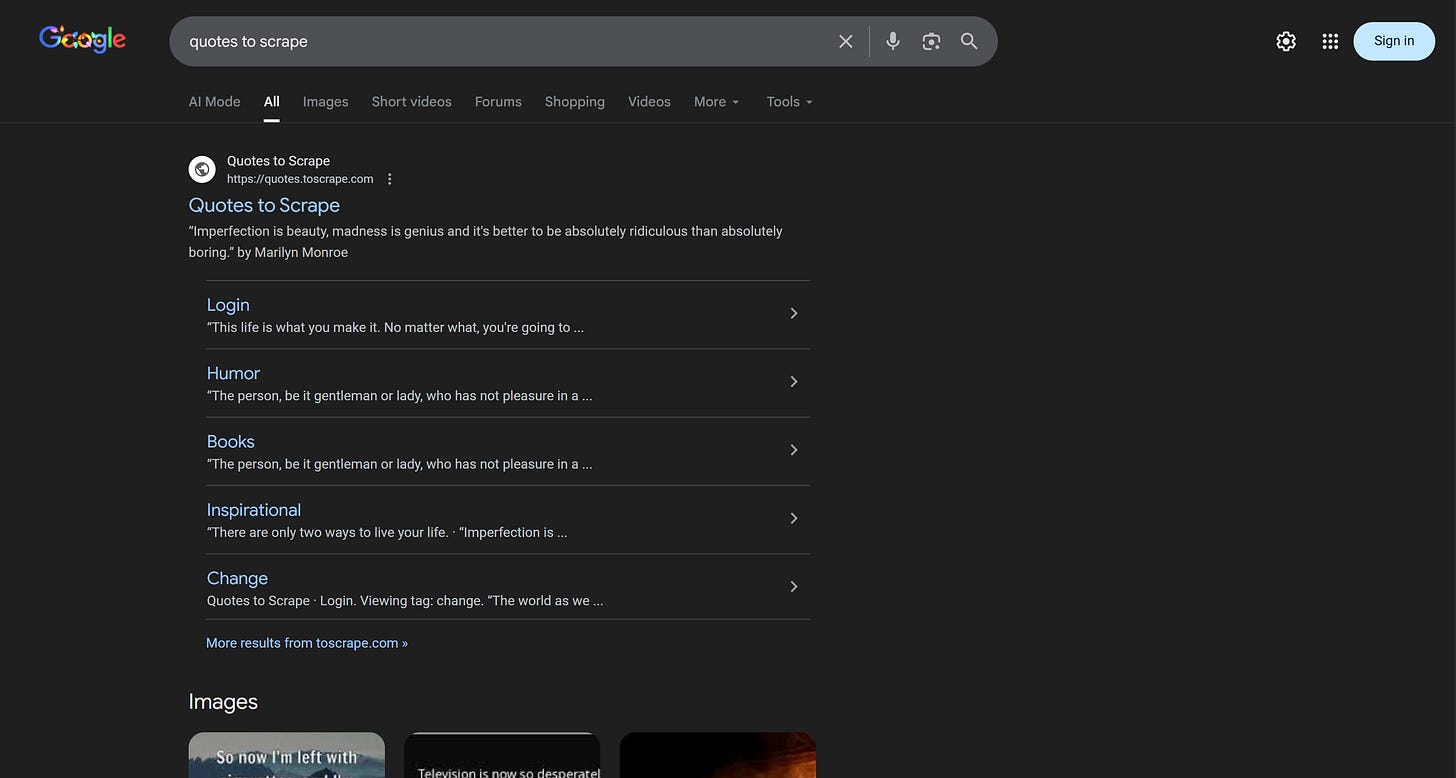Click the Quotes to Scrape favicon
The image size is (1456, 778).
coord(202,168)
